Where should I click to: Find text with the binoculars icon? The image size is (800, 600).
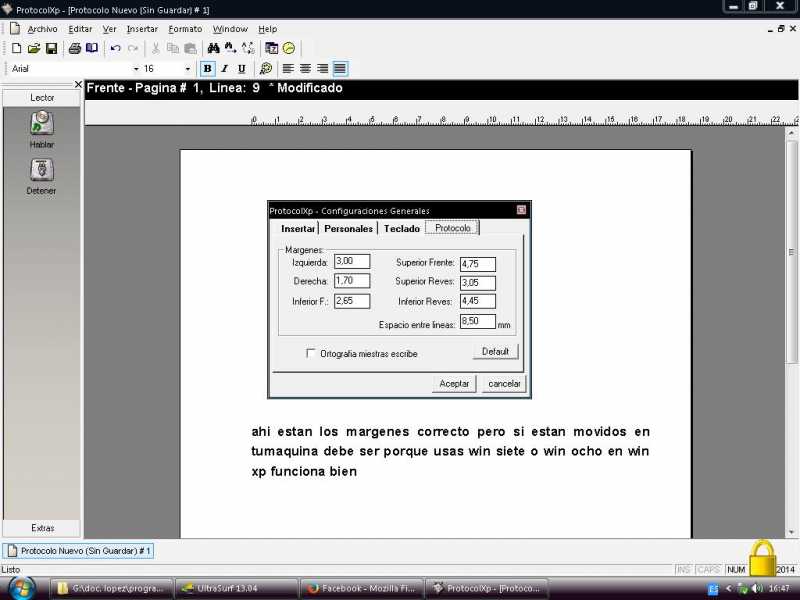(213, 48)
